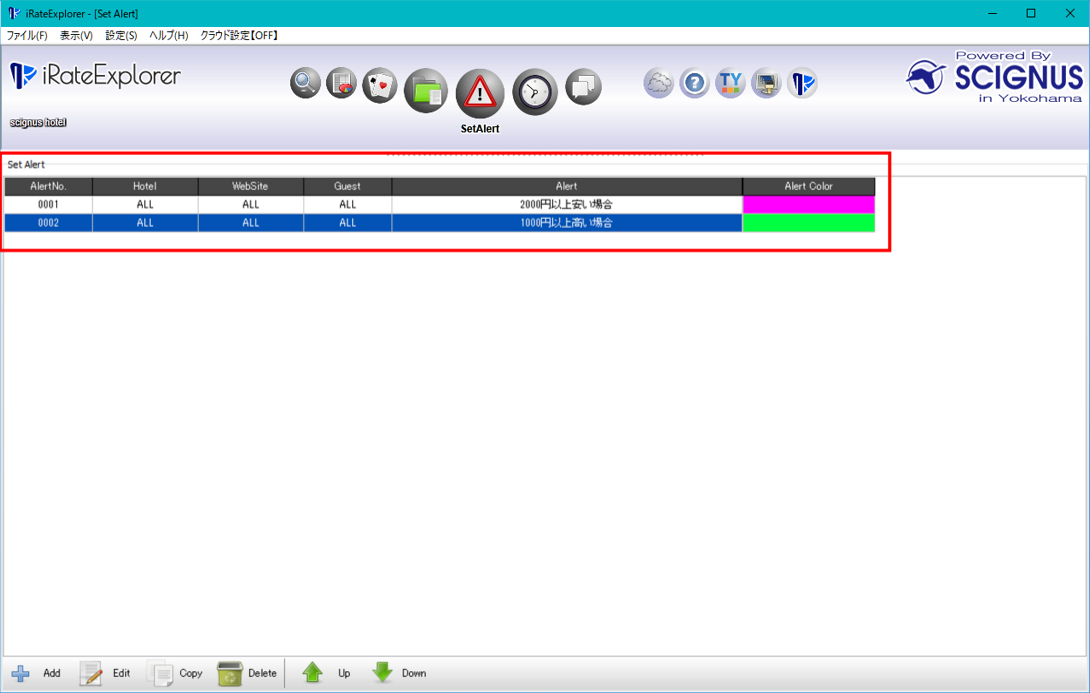Click the green folder icon

click(426, 93)
